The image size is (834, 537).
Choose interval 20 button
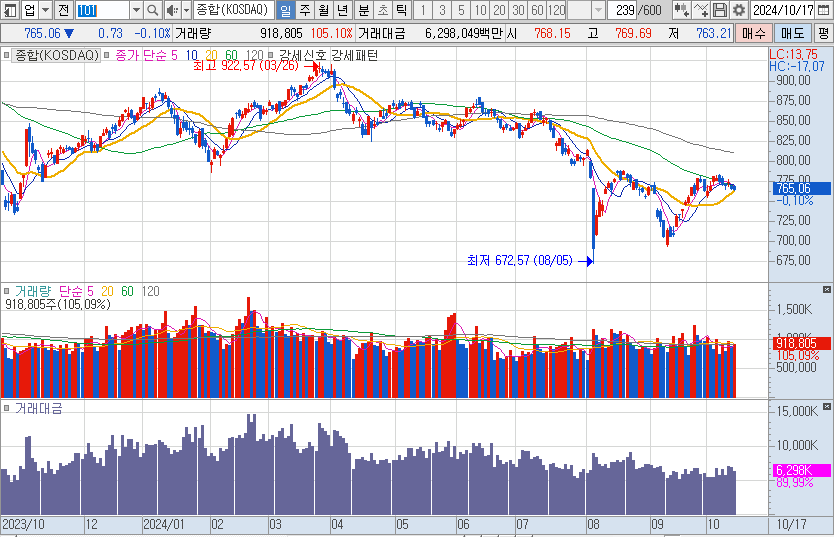499,10
